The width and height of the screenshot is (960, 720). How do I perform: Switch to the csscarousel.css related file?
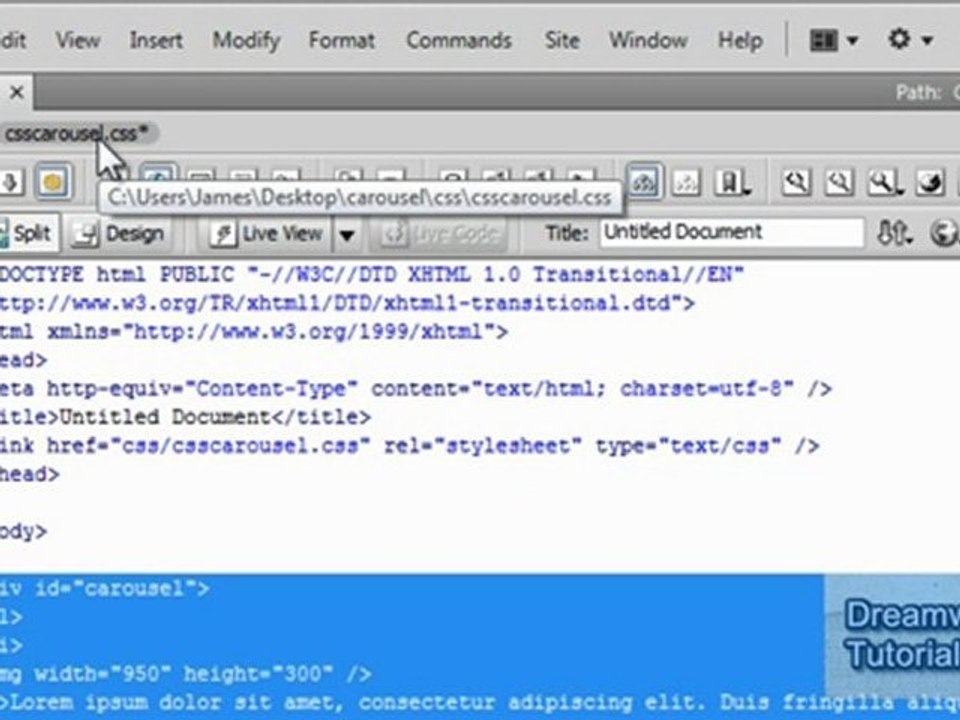point(77,133)
